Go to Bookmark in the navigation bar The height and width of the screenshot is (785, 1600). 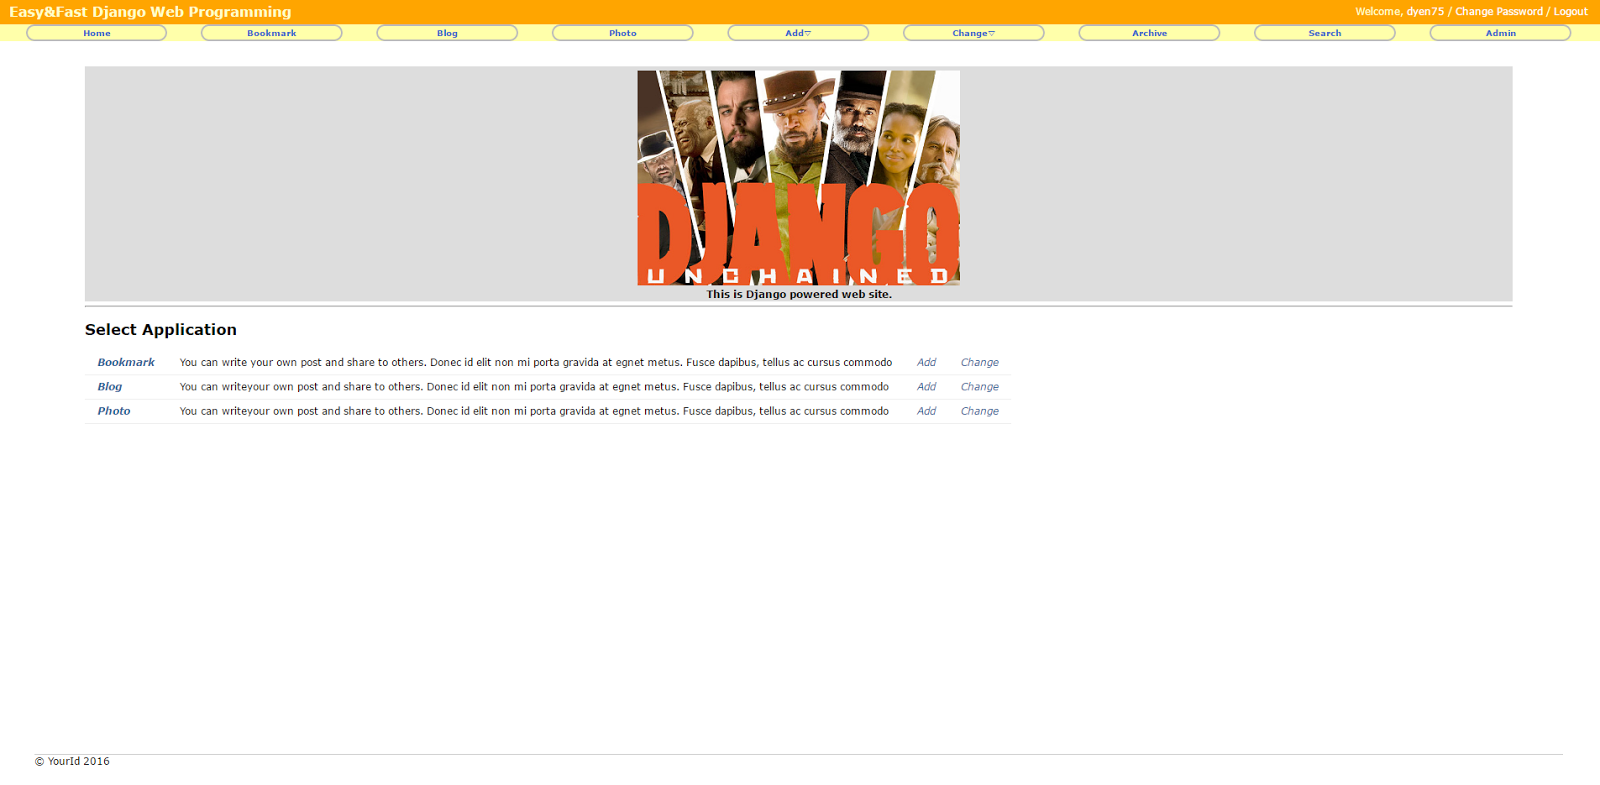pyautogui.click(x=272, y=33)
